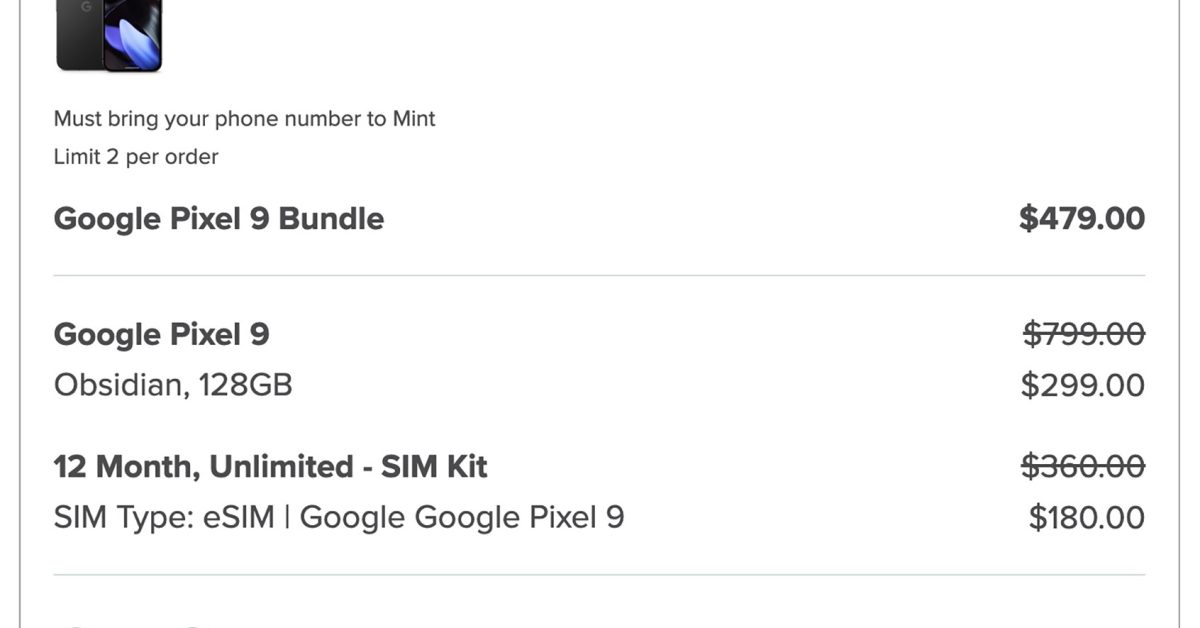The height and width of the screenshot is (628, 1200).
Task: Click the $299.00 discounted phone price
Action: coord(1082,385)
